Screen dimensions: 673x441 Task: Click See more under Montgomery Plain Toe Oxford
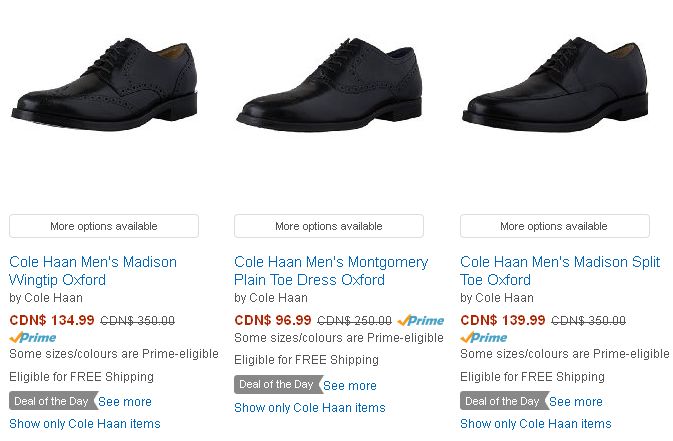[x=350, y=386]
